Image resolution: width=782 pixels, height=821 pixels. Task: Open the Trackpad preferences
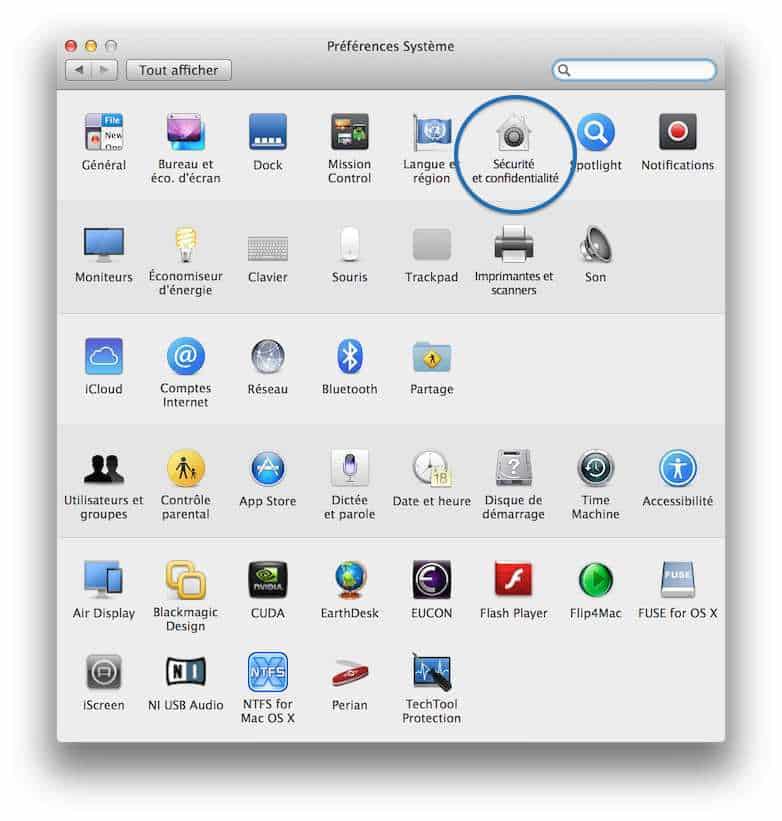(431, 244)
